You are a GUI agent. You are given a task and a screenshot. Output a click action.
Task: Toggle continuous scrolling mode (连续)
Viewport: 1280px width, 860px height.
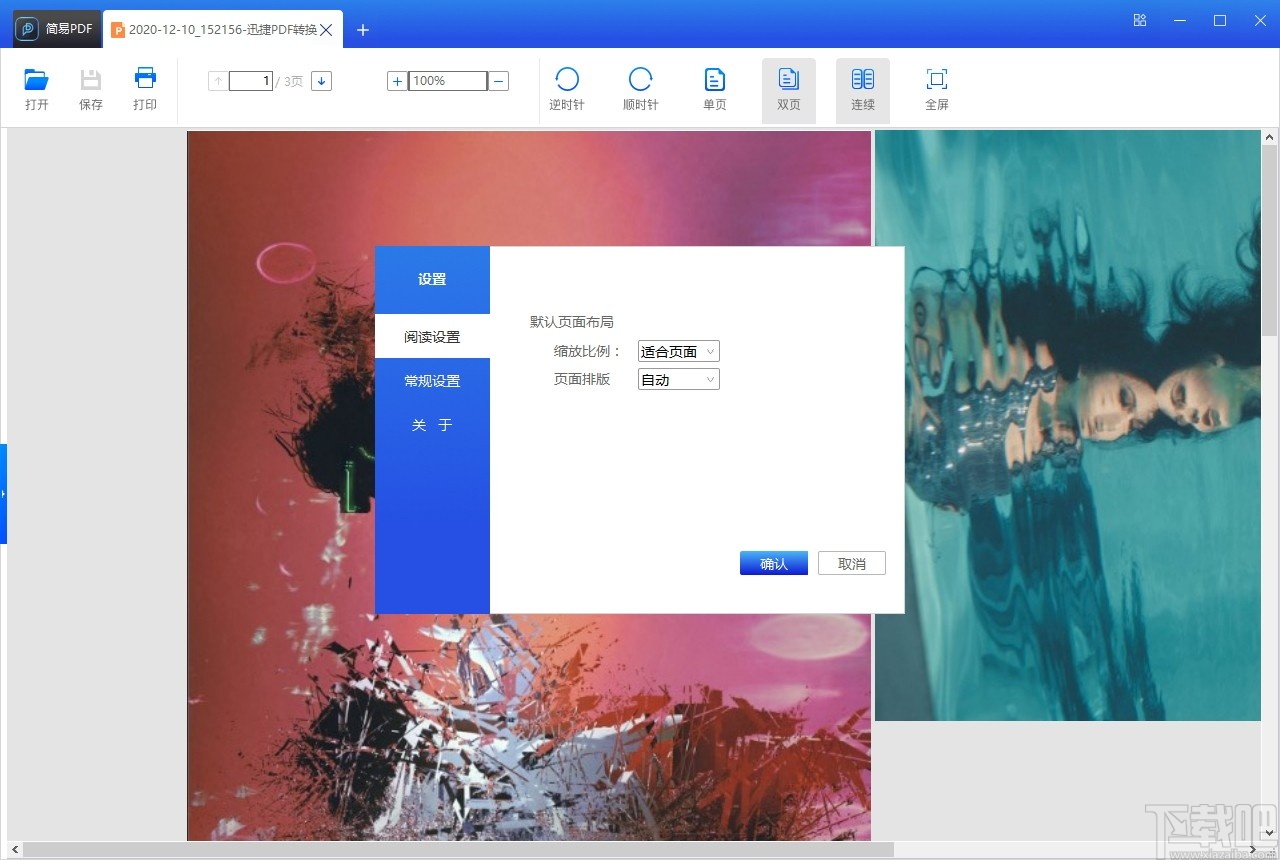(x=862, y=88)
